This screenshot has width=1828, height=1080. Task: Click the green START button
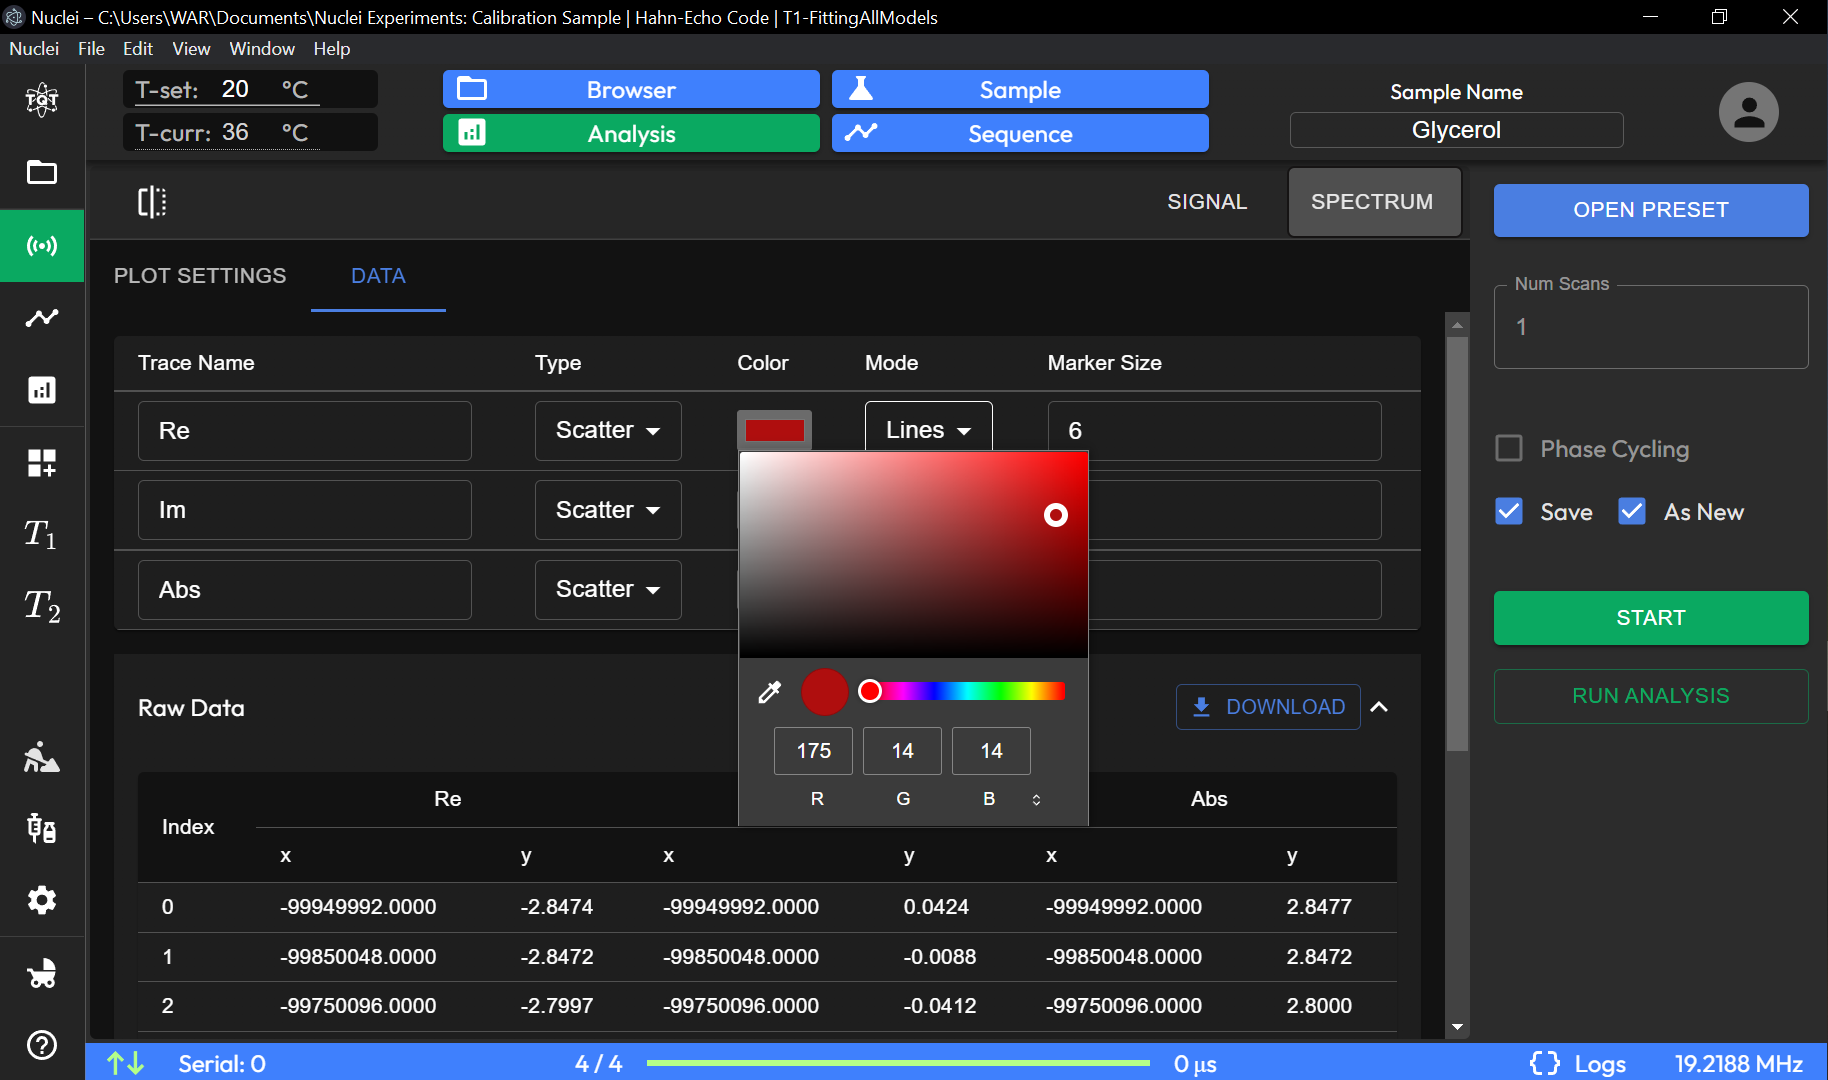[x=1651, y=618]
